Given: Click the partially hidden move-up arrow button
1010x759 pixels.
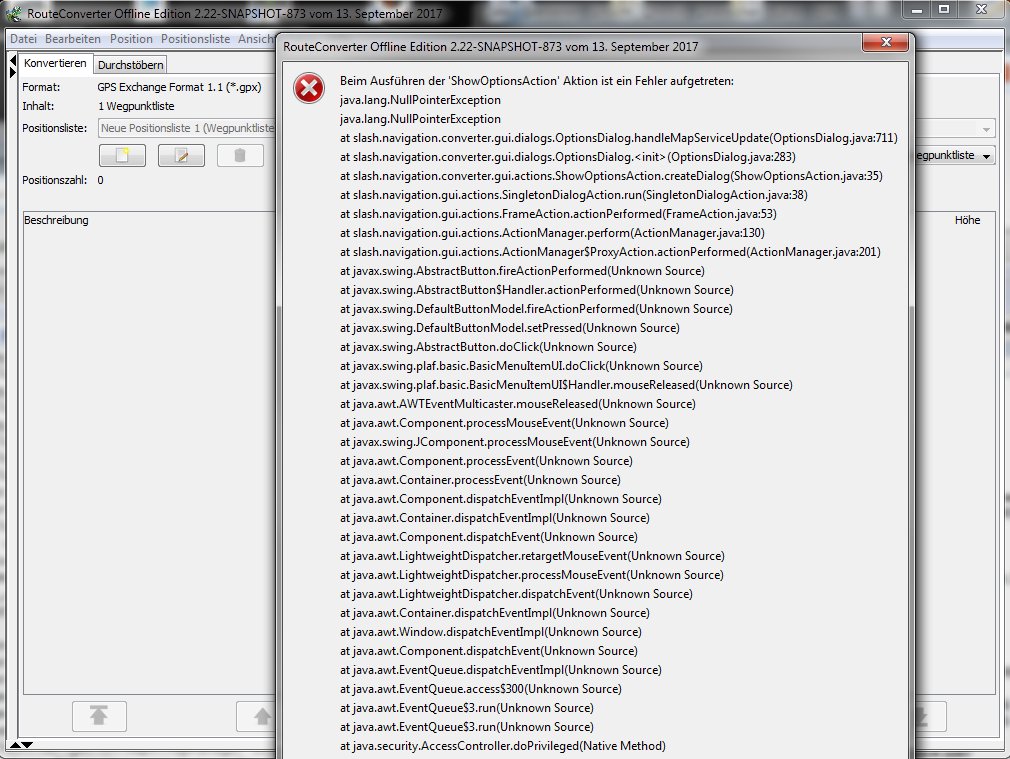Looking at the screenshot, I should 258,715.
